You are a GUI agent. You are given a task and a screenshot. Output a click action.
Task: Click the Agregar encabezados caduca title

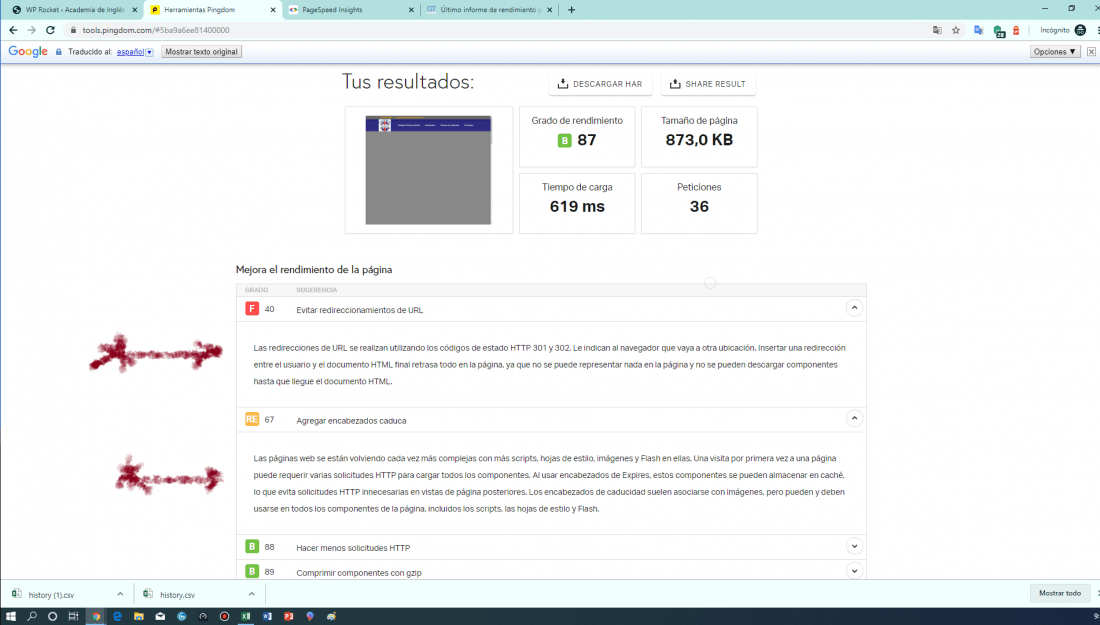point(351,421)
